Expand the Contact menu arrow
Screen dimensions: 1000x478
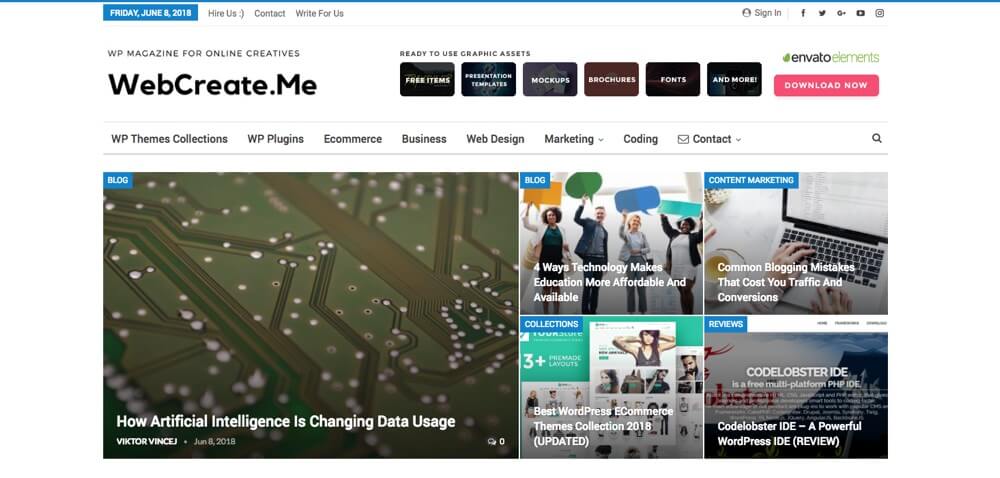pos(739,140)
